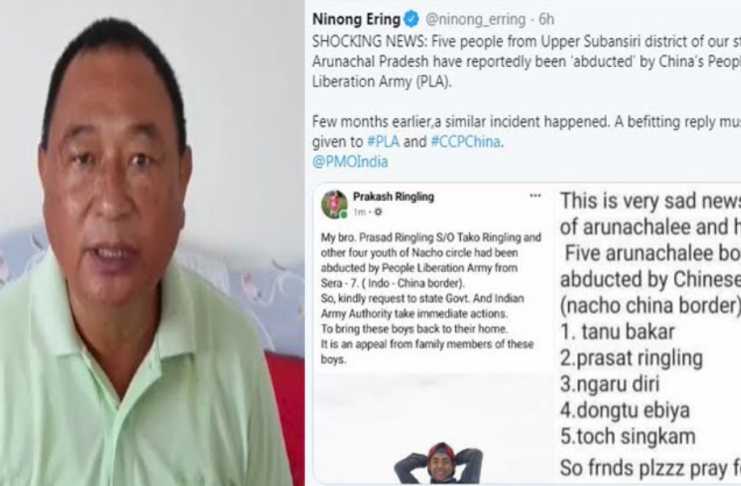Click the blue verified badge next to Ninong Ering

(412, 19)
